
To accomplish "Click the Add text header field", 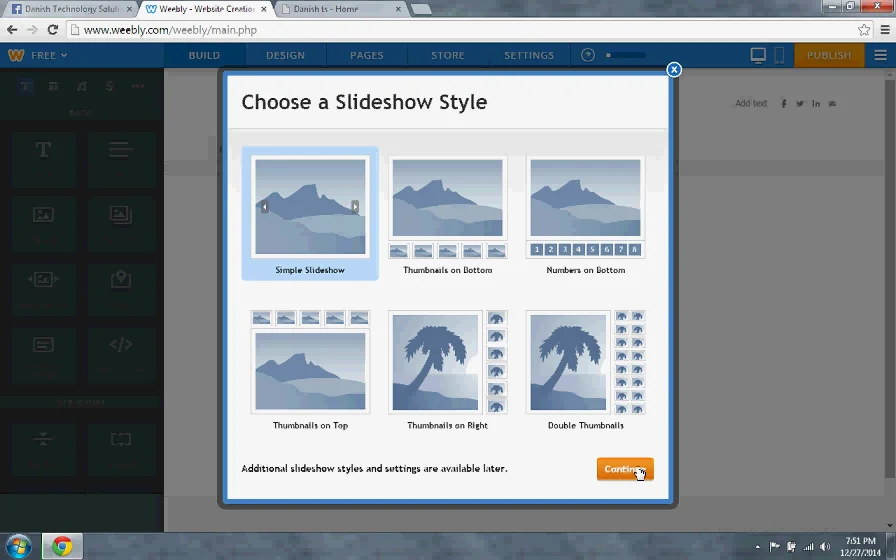I will coord(751,103).
